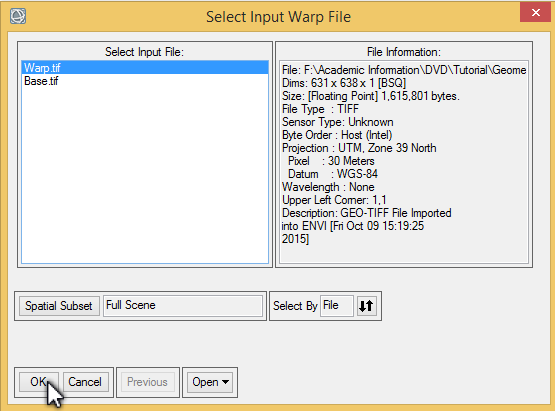Toggle Select By mode with the up-down arrows
The width and height of the screenshot is (555, 411).
point(366,306)
